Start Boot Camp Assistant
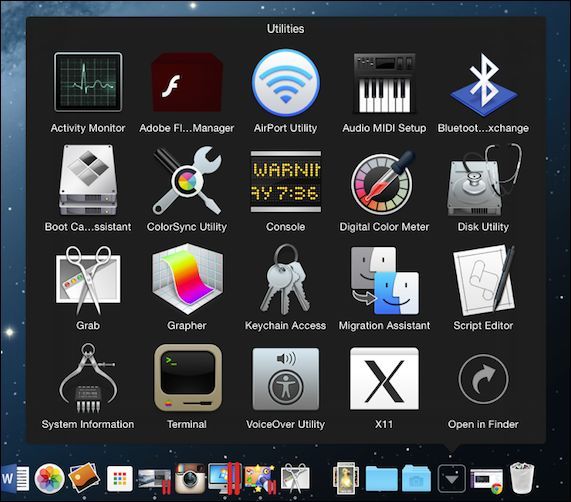The width and height of the screenshot is (571, 502). 88,180
